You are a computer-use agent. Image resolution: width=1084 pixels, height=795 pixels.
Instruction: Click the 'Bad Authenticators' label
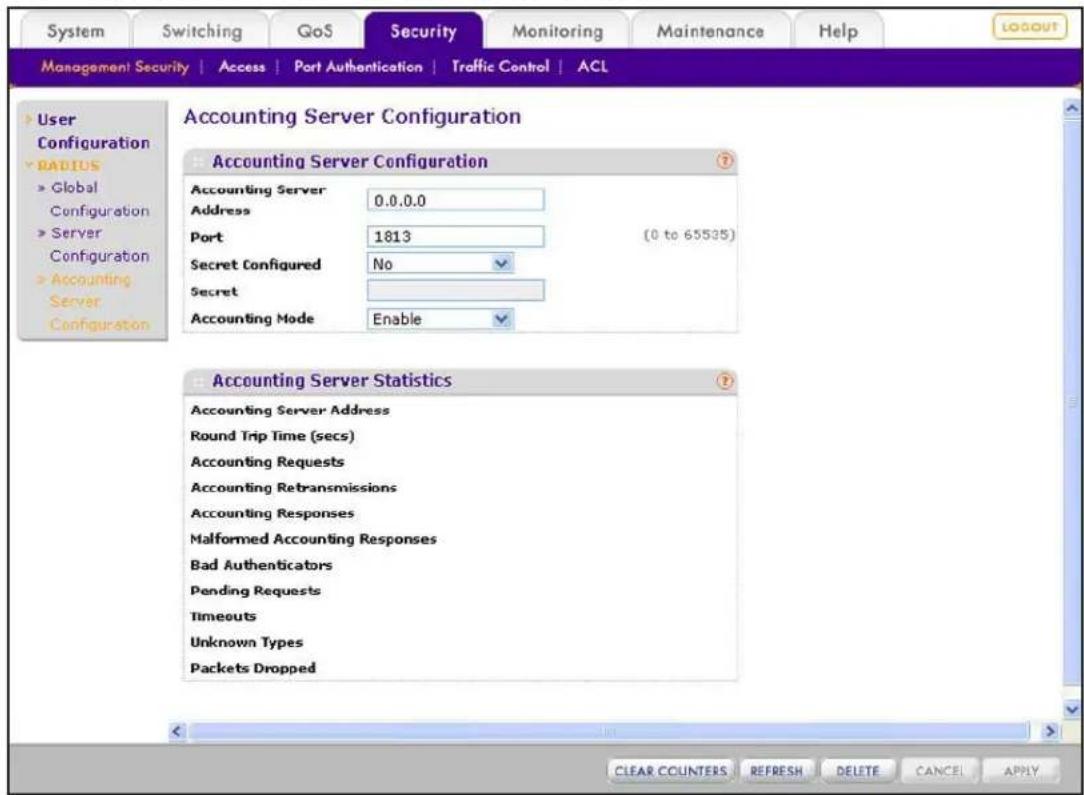[x=261, y=565]
